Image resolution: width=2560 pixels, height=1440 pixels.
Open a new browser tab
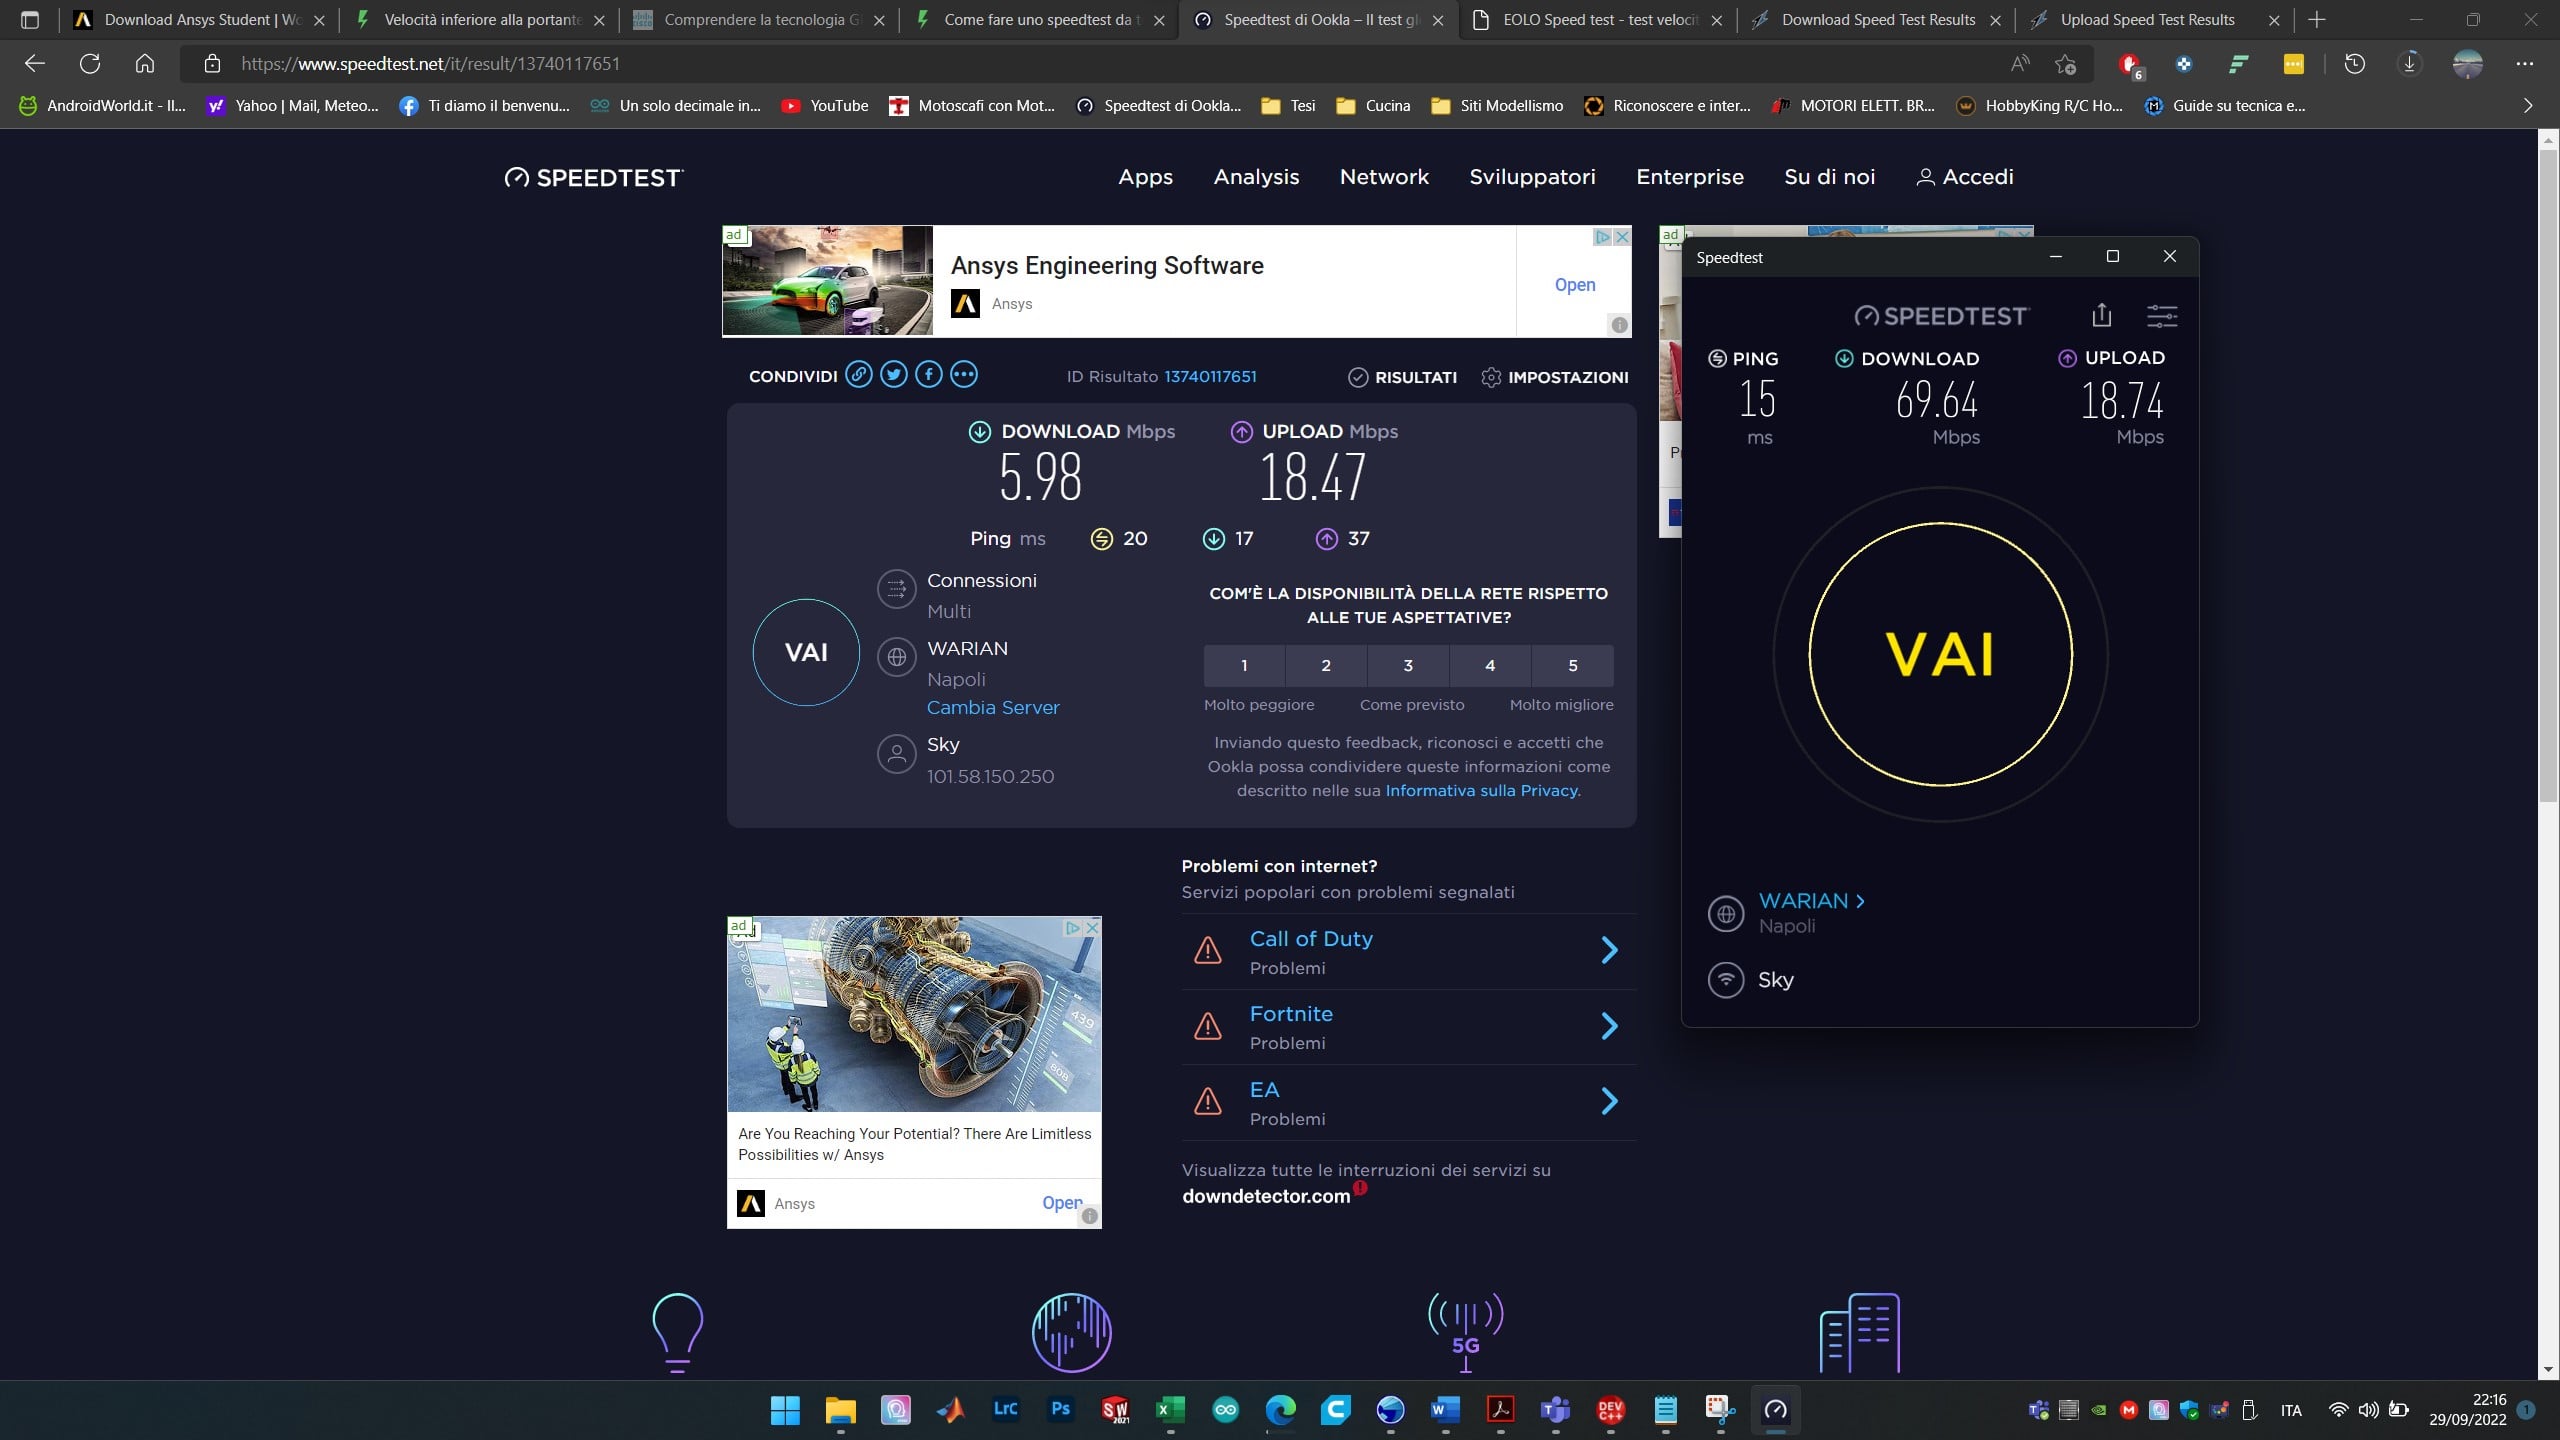pyautogui.click(x=2317, y=20)
